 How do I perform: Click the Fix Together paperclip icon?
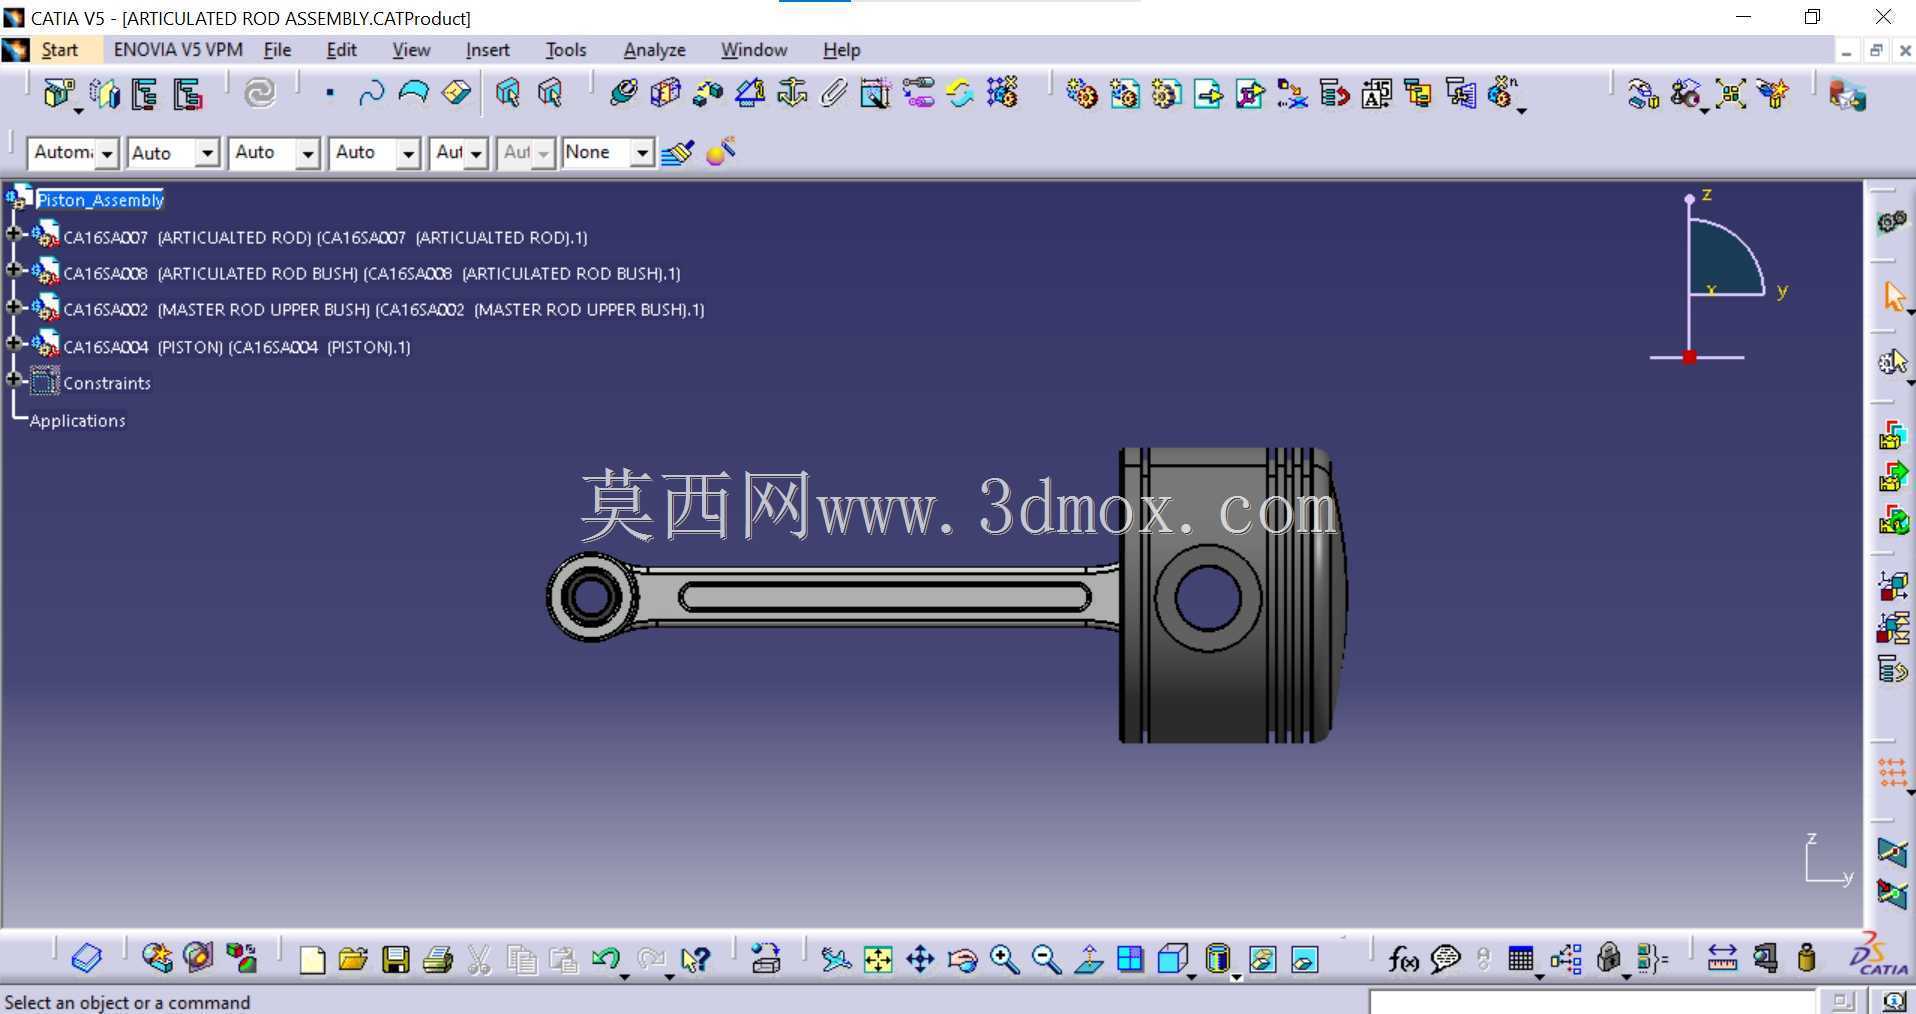pyautogui.click(x=833, y=94)
